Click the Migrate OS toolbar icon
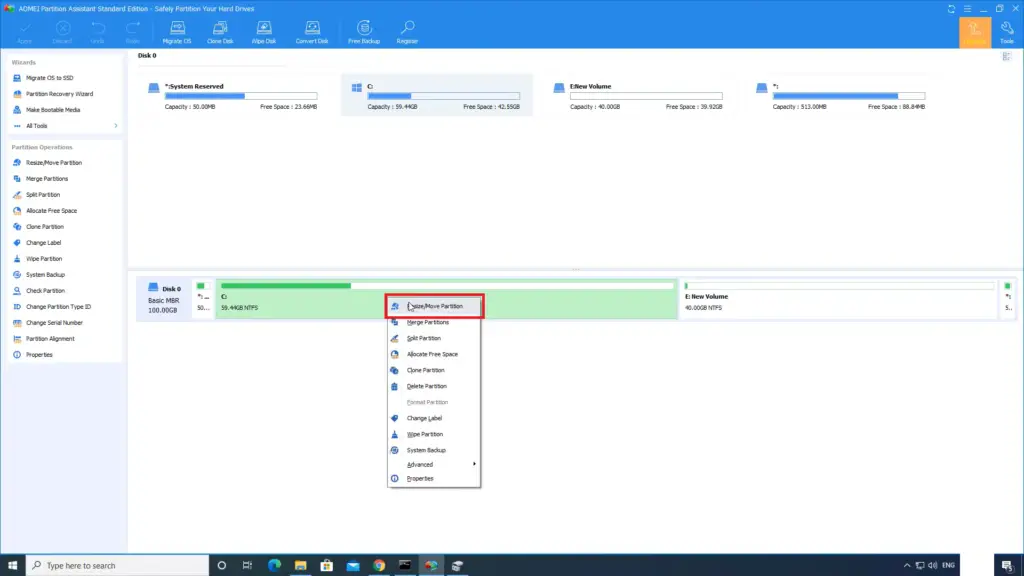Image resolution: width=1024 pixels, height=576 pixels. click(177, 32)
